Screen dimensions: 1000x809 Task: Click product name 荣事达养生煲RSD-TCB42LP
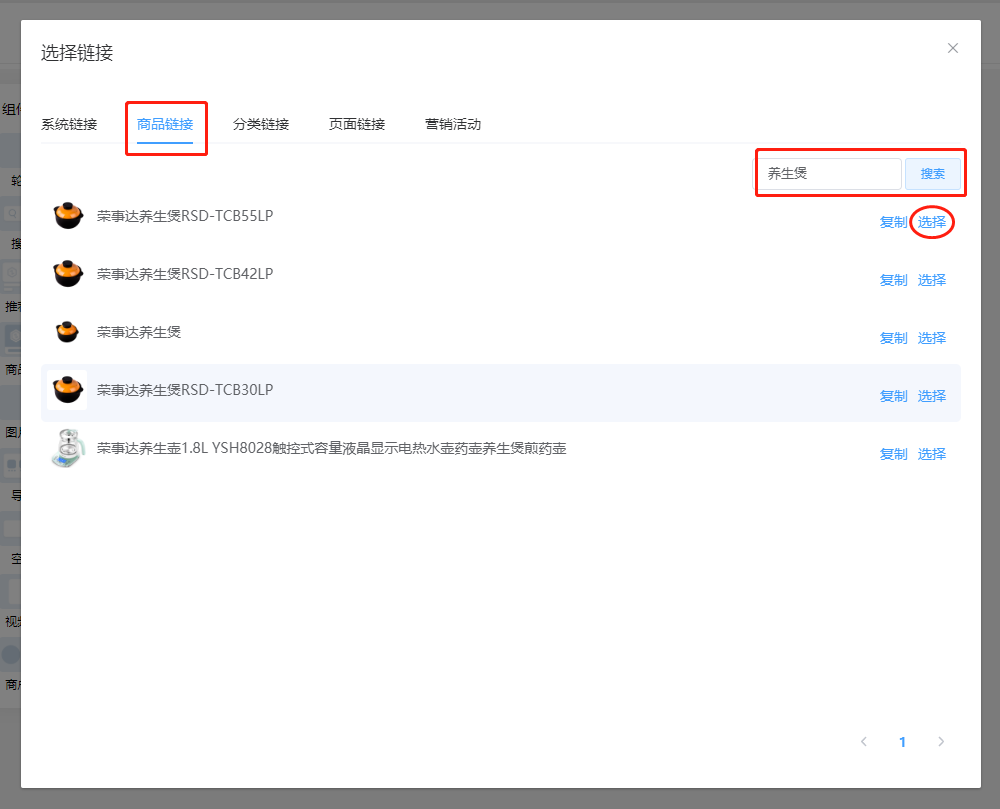point(185,274)
